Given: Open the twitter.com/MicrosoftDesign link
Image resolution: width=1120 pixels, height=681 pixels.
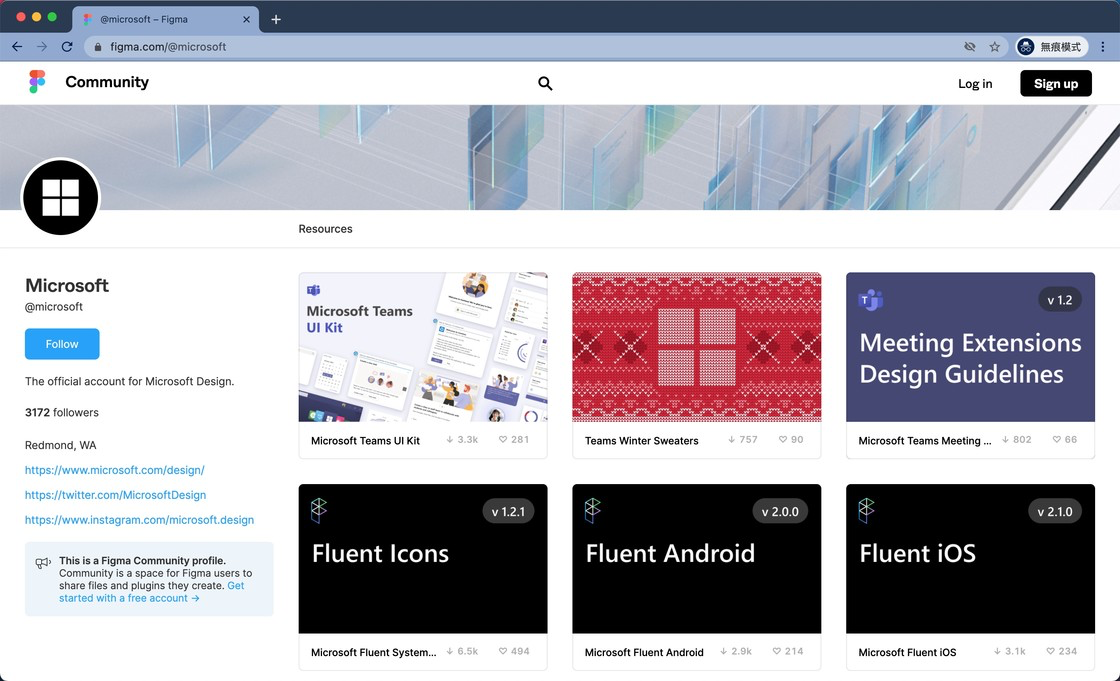Looking at the screenshot, I should [116, 494].
